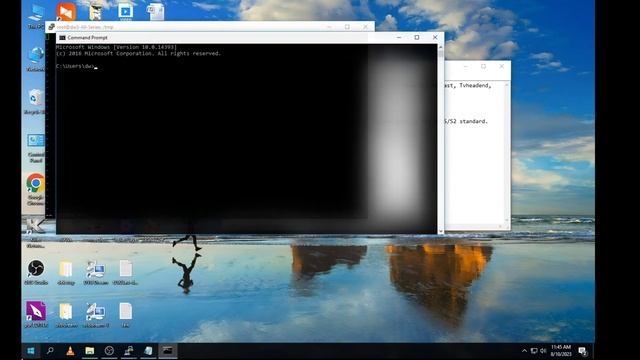Screen dimensions: 640x360
Task: Select the Command Prompt taskbar button
Action: pos(168,351)
